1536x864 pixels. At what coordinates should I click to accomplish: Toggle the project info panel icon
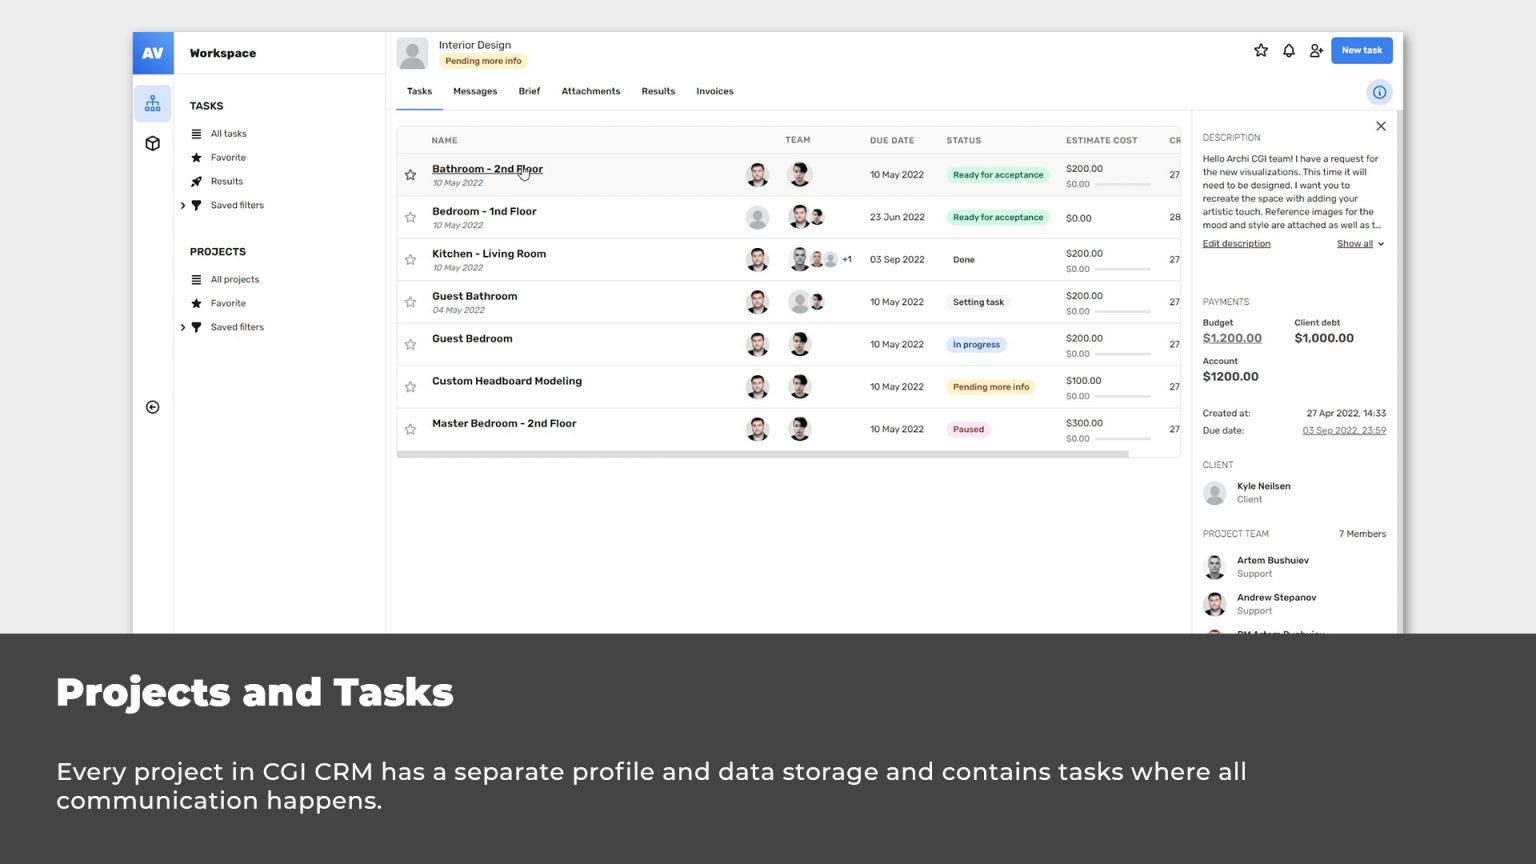click(1379, 92)
